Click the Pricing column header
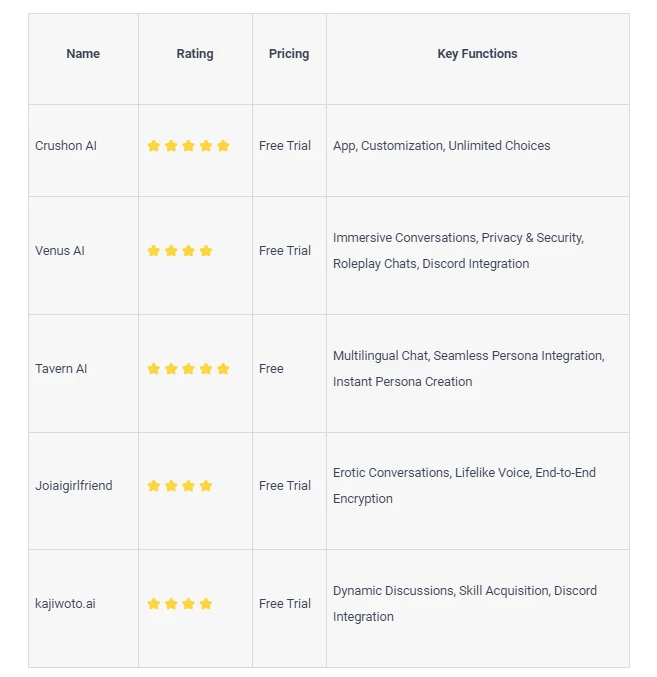 (289, 54)
